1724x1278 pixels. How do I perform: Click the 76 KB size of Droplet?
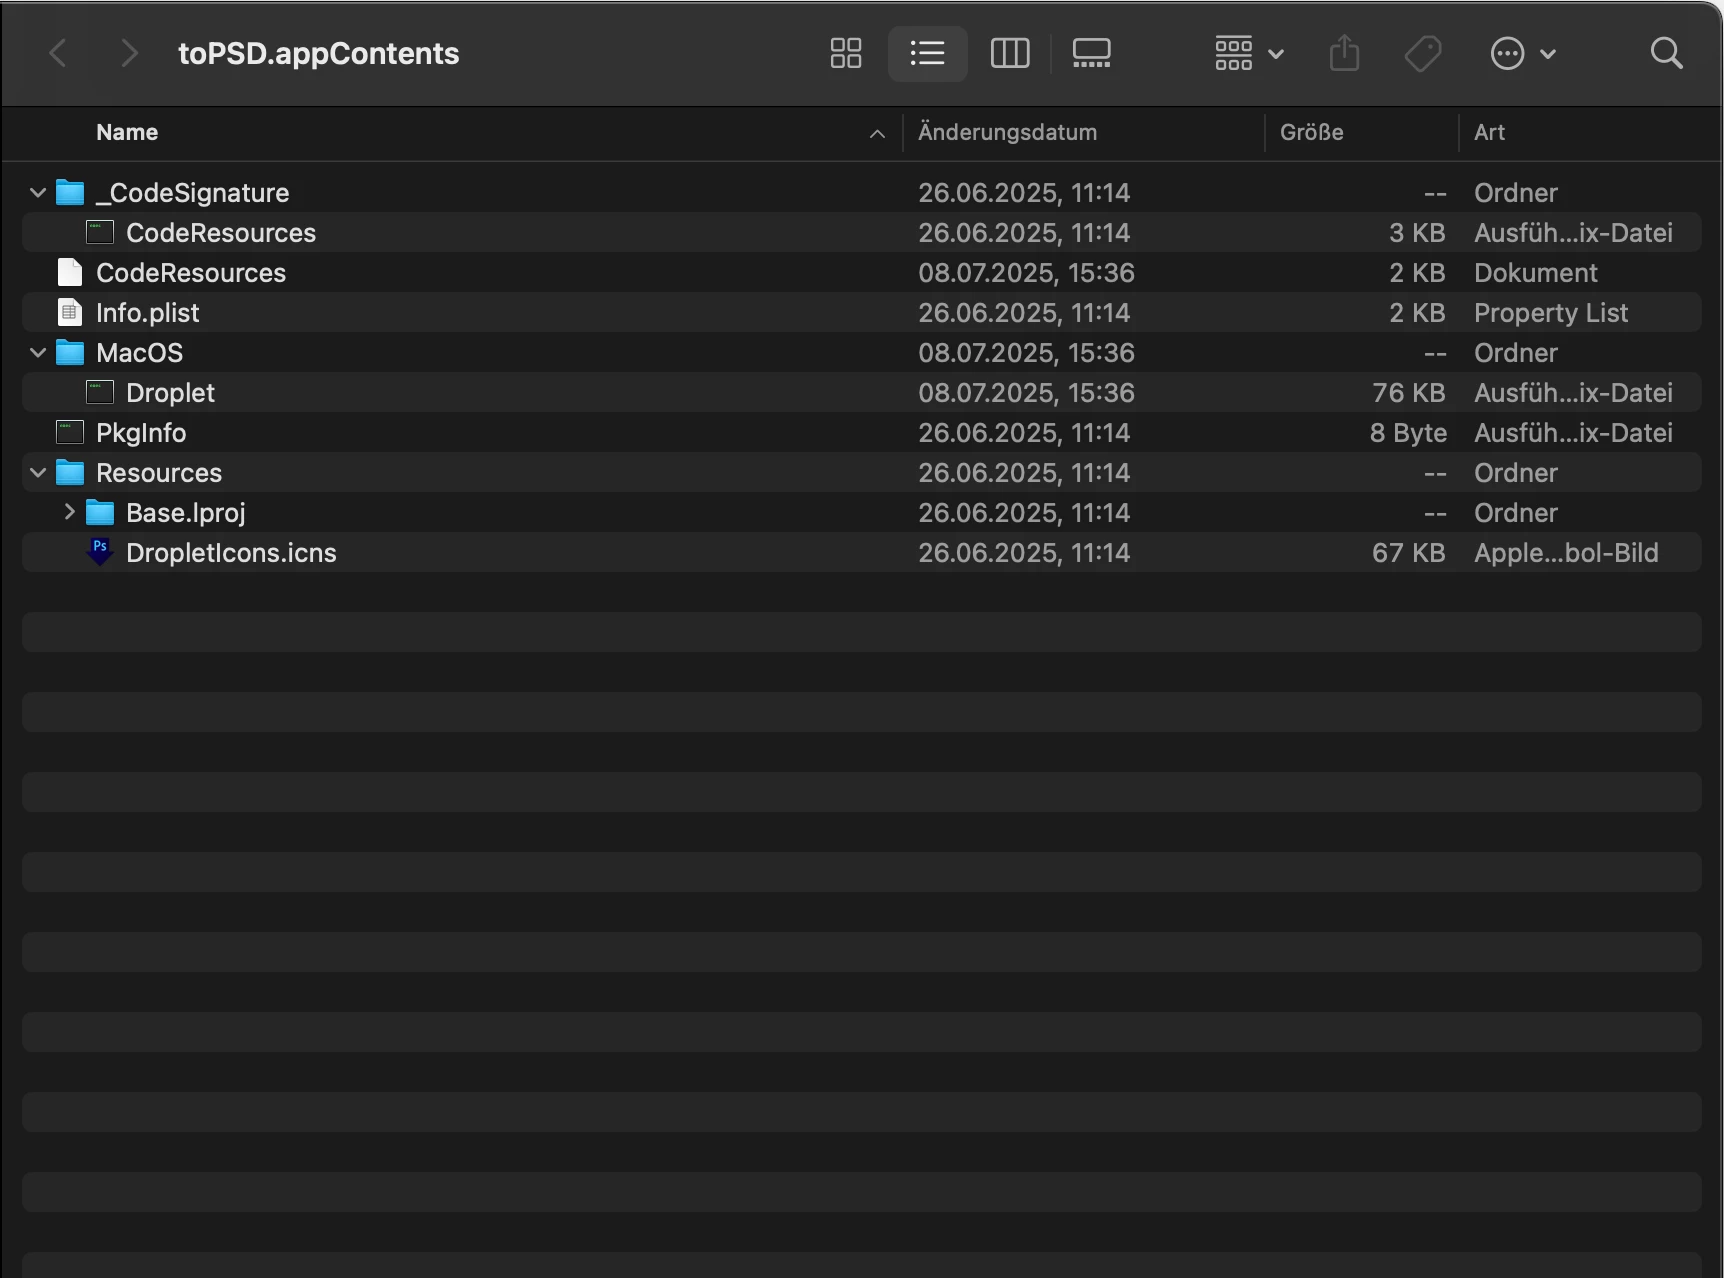(x=1408, y=393)
